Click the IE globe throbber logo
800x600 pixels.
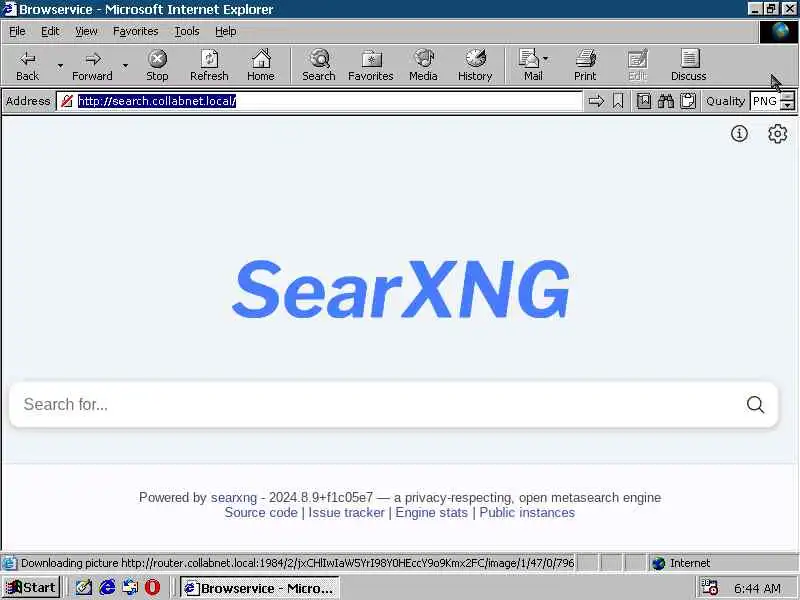coord(780,32)
